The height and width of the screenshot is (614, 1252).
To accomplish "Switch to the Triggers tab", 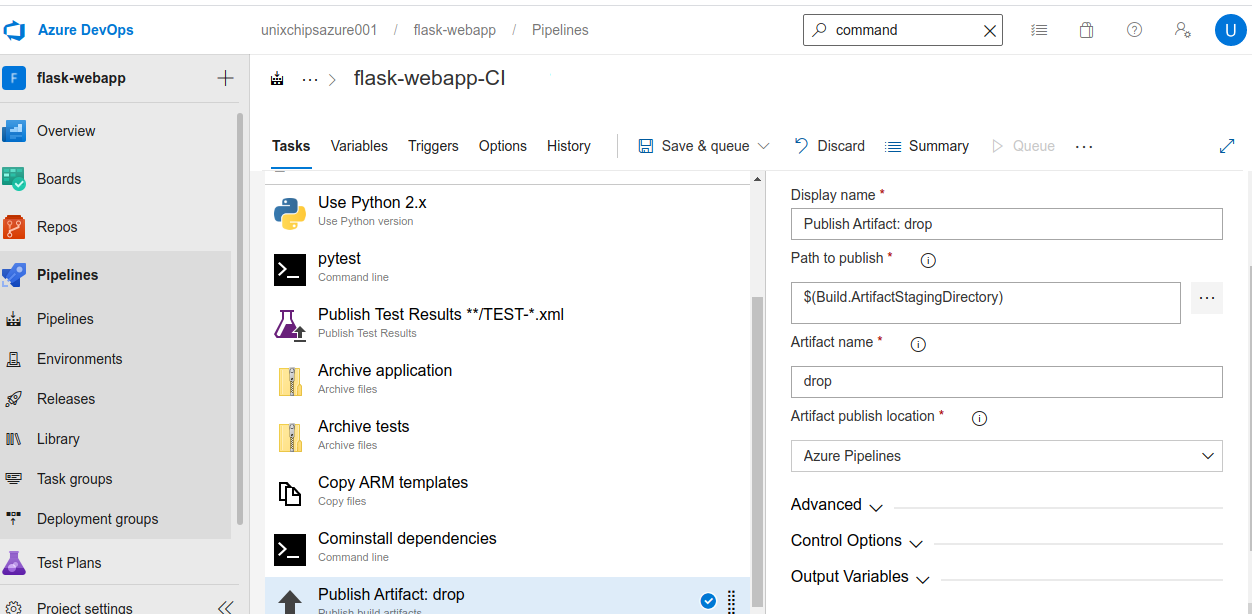I will tap(433, 146).
